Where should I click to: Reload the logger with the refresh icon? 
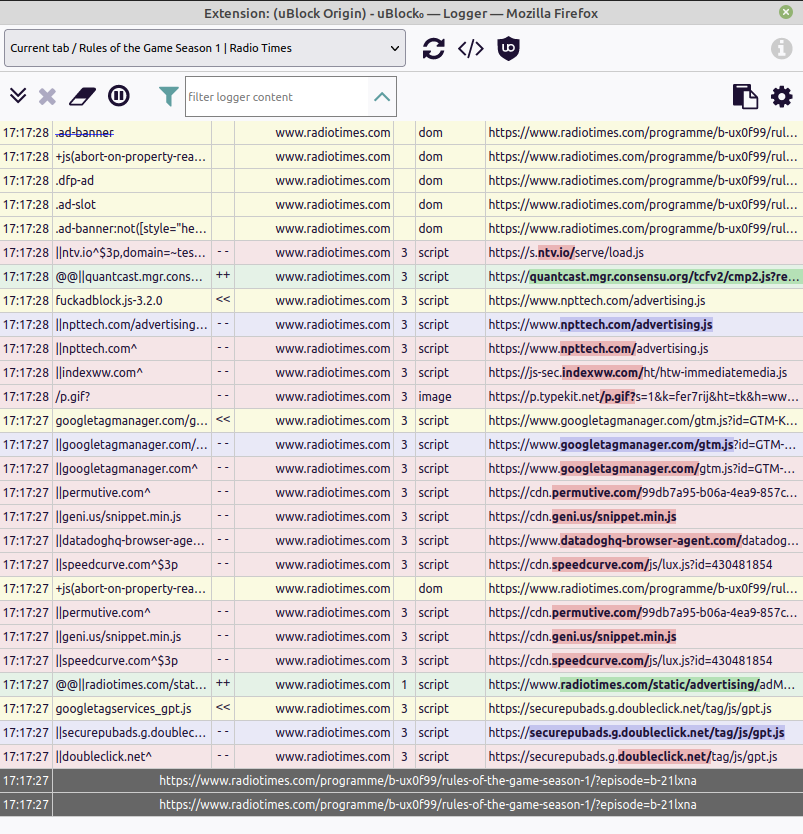(x=433, y=47)
